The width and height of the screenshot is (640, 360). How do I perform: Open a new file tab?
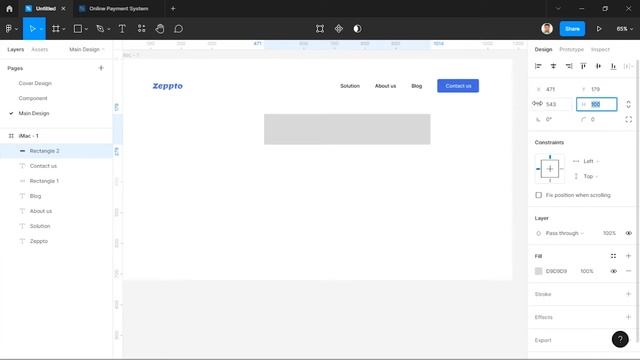coord(173,9)
